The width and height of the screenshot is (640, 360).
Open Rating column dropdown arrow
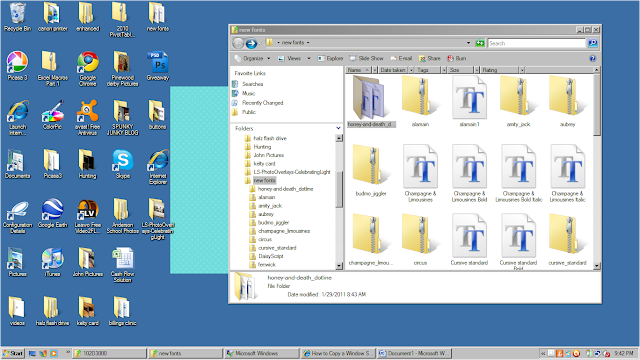[522, 70]
